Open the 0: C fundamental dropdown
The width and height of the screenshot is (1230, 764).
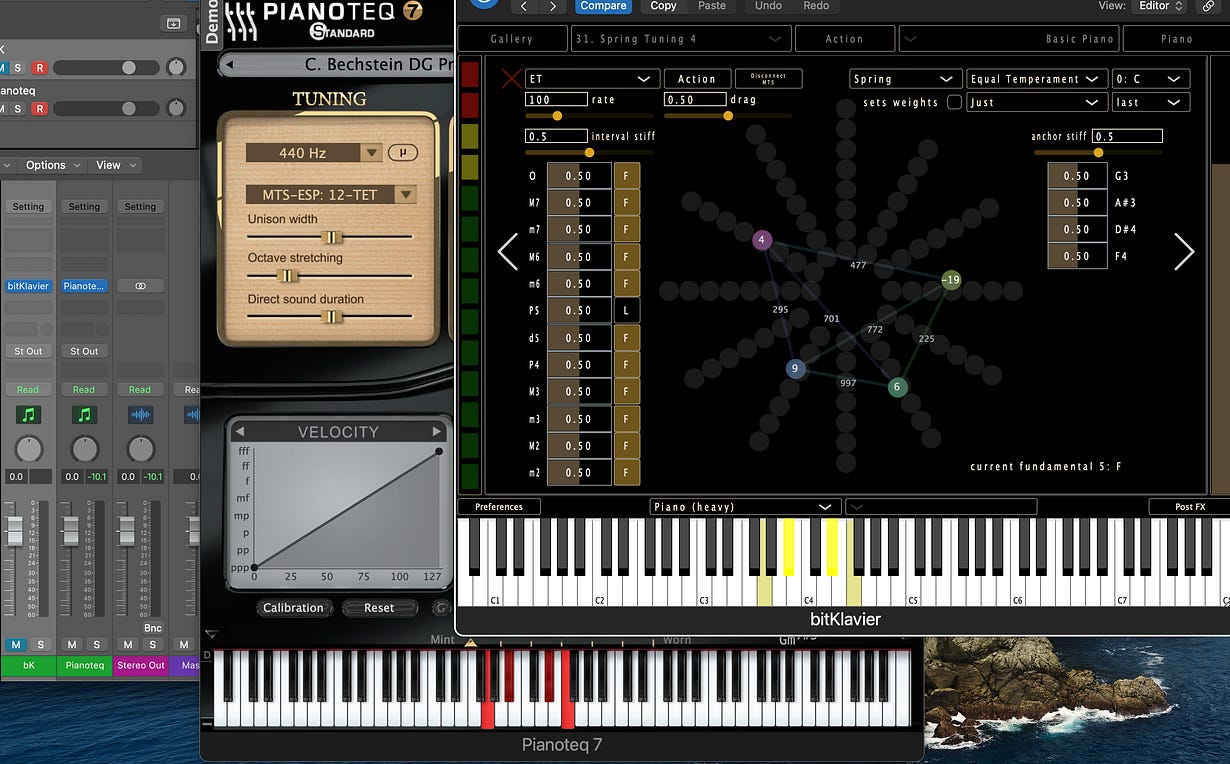pos(1150,79)
